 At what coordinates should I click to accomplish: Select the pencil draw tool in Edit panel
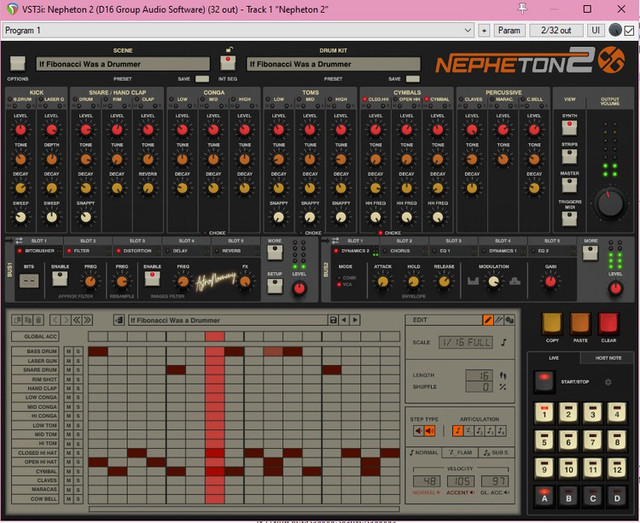[x=487, y=320]
